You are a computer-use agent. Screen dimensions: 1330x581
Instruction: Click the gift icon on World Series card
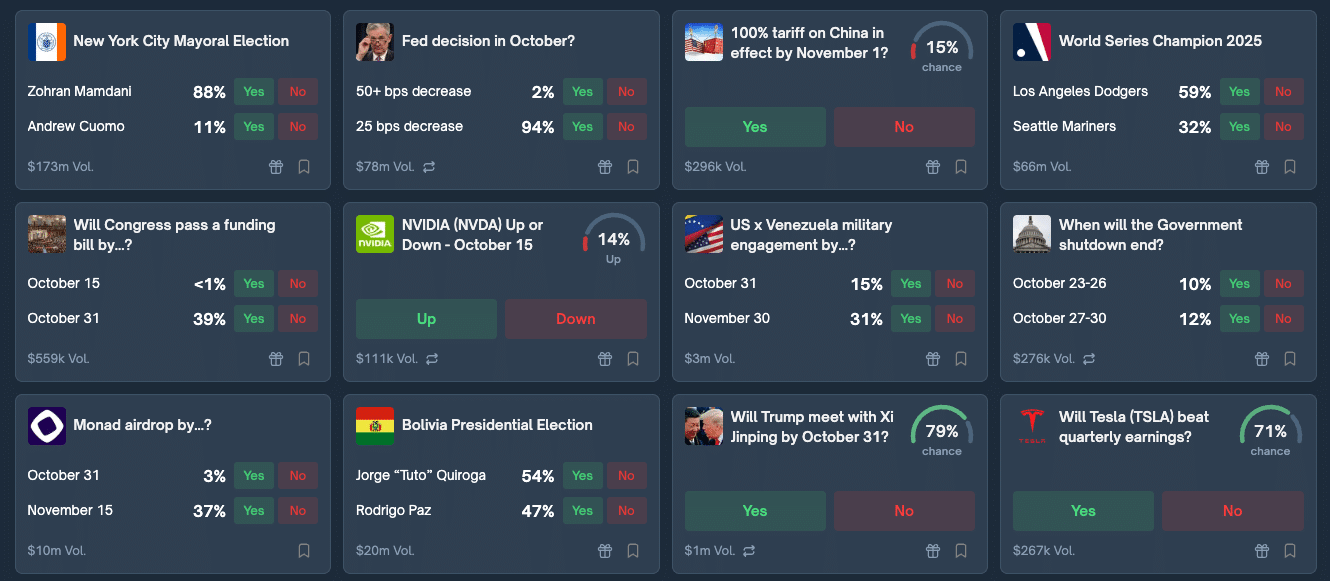(1262, 167)
